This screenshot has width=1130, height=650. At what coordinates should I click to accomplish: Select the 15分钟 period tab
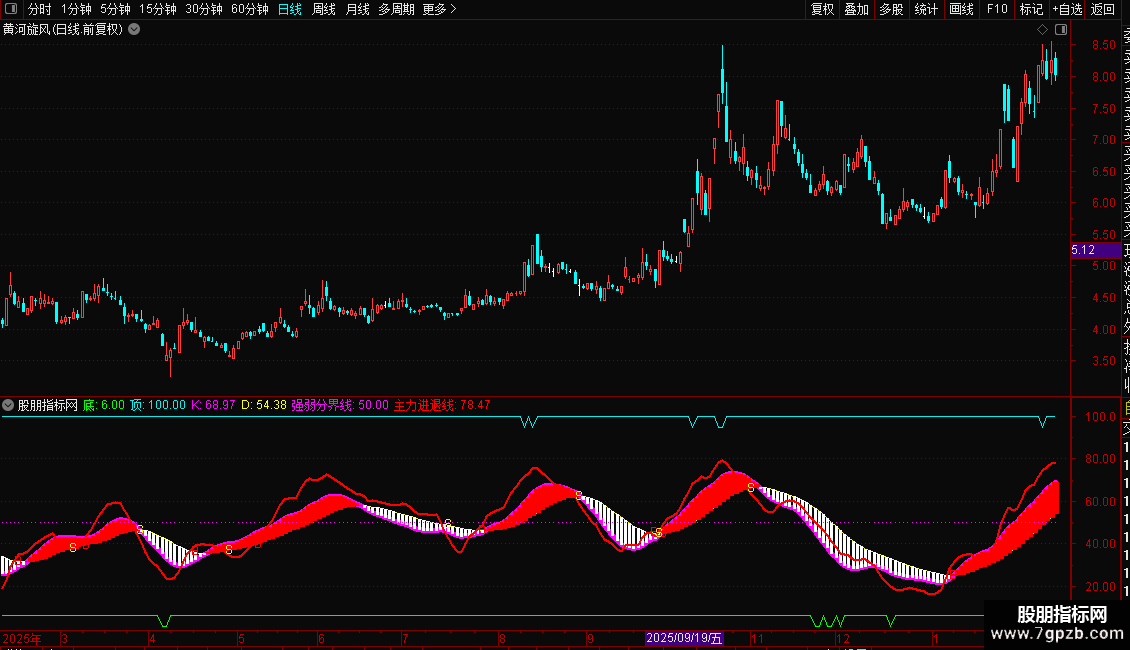pos(157,9)
